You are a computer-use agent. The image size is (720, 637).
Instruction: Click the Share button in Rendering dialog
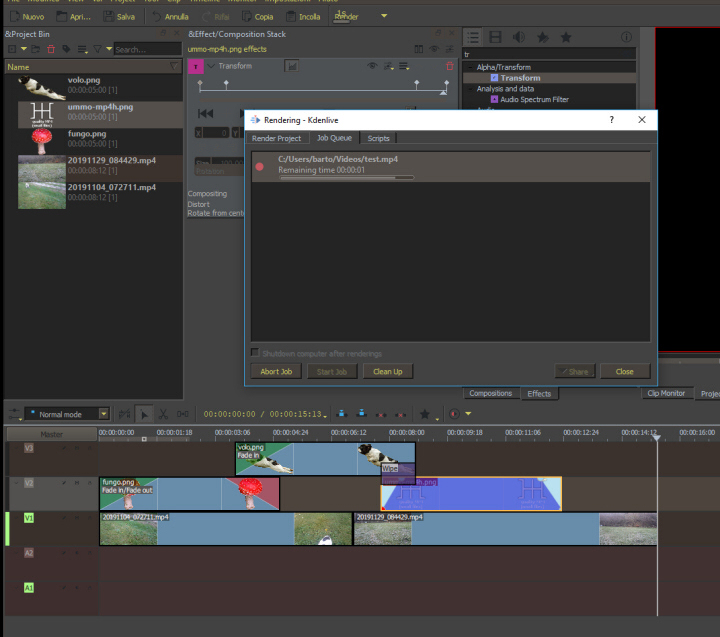click(574, 372)
